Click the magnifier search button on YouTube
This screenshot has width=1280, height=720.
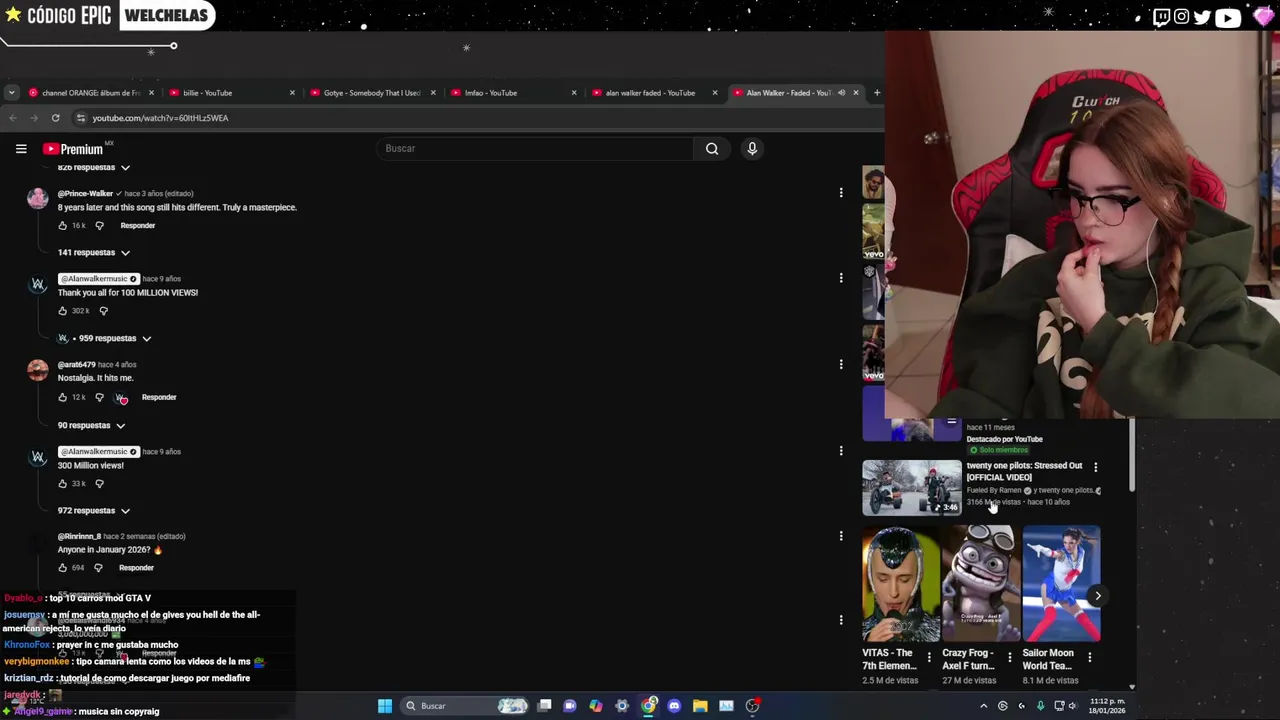pyautogui.click(x=712, y=149)
